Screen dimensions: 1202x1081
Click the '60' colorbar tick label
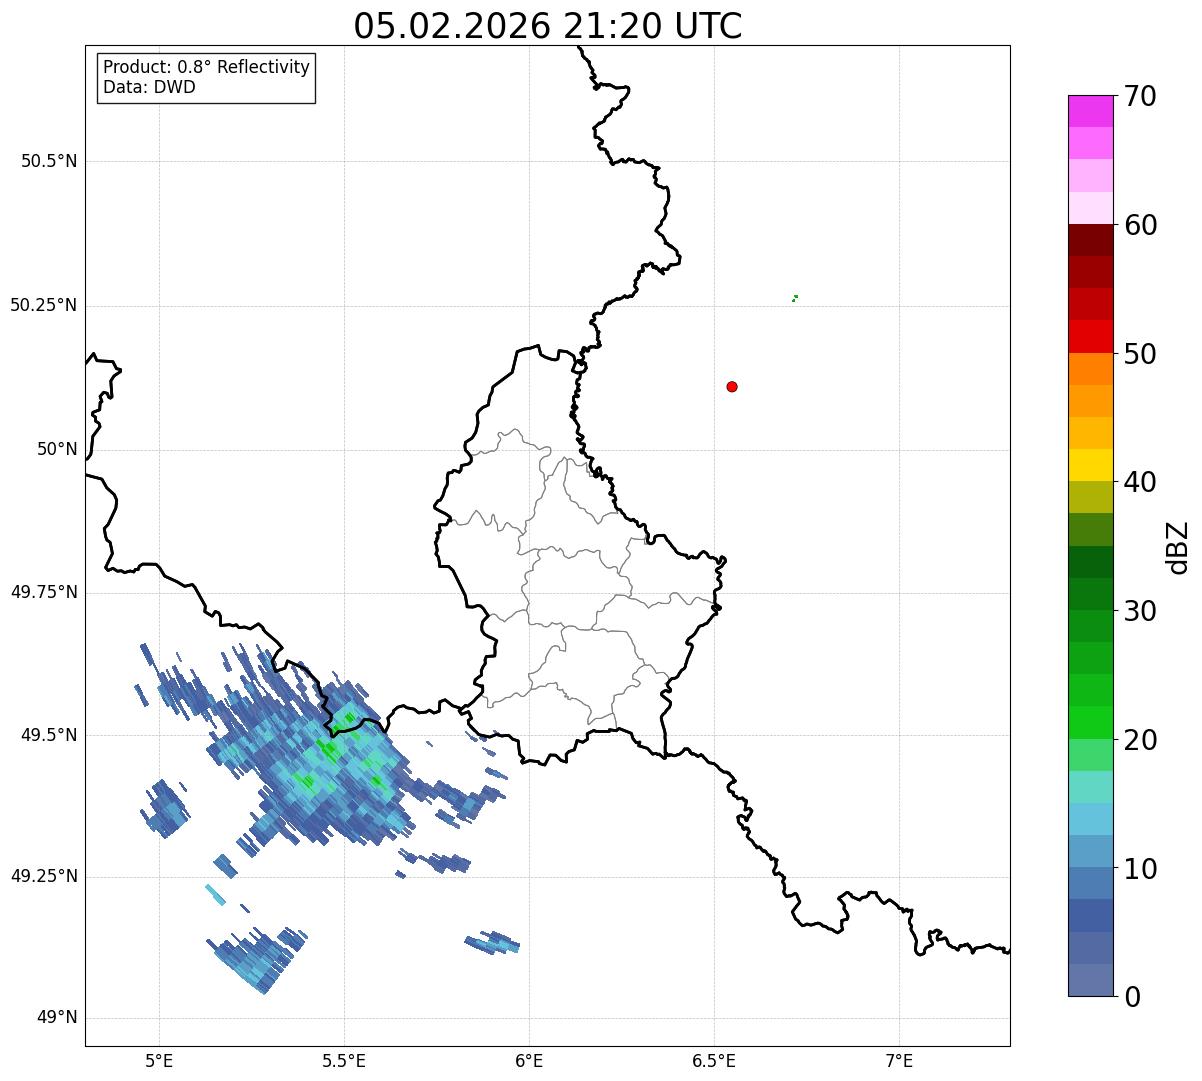[1140, 225]
